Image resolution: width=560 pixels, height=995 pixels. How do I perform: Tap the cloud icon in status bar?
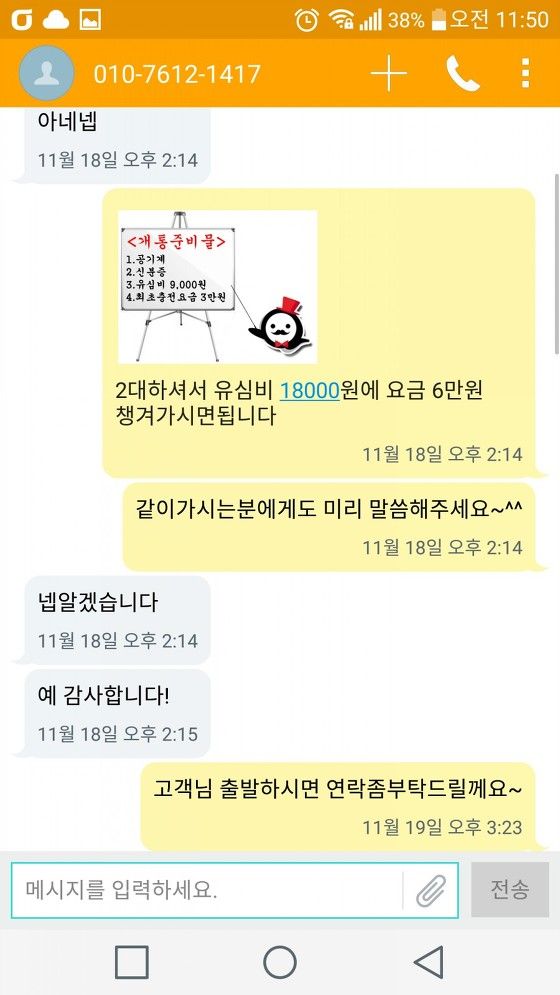56,20
